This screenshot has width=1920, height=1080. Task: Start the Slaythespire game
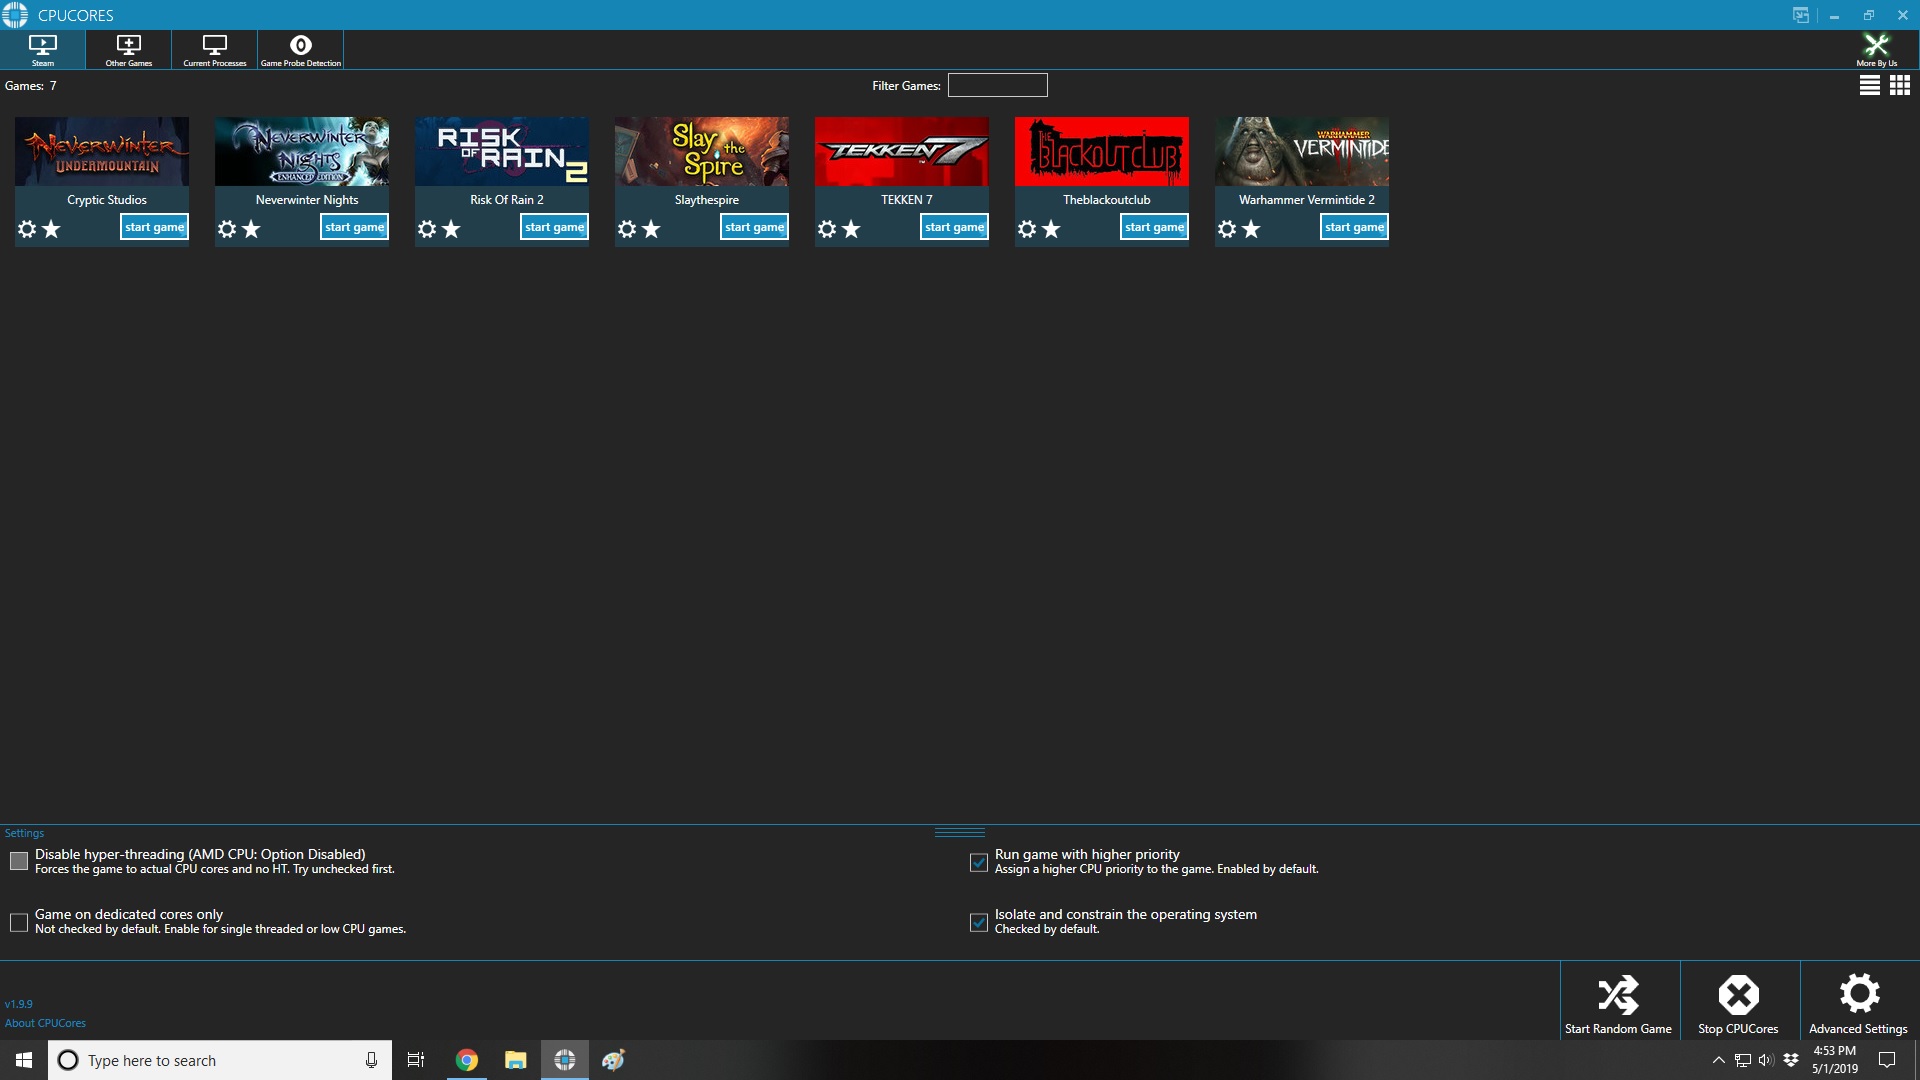[x=755, y=227]
